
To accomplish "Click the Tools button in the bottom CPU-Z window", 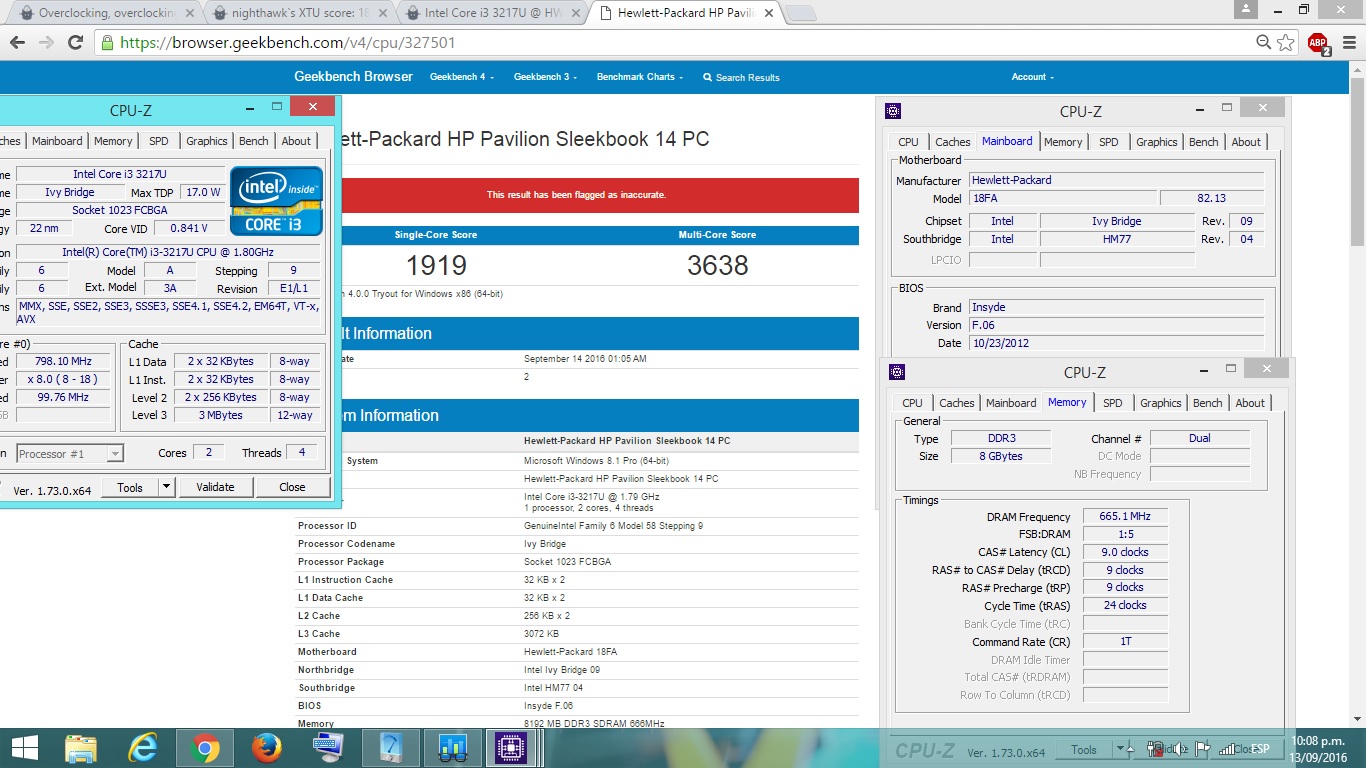I will pos(1084,749).
